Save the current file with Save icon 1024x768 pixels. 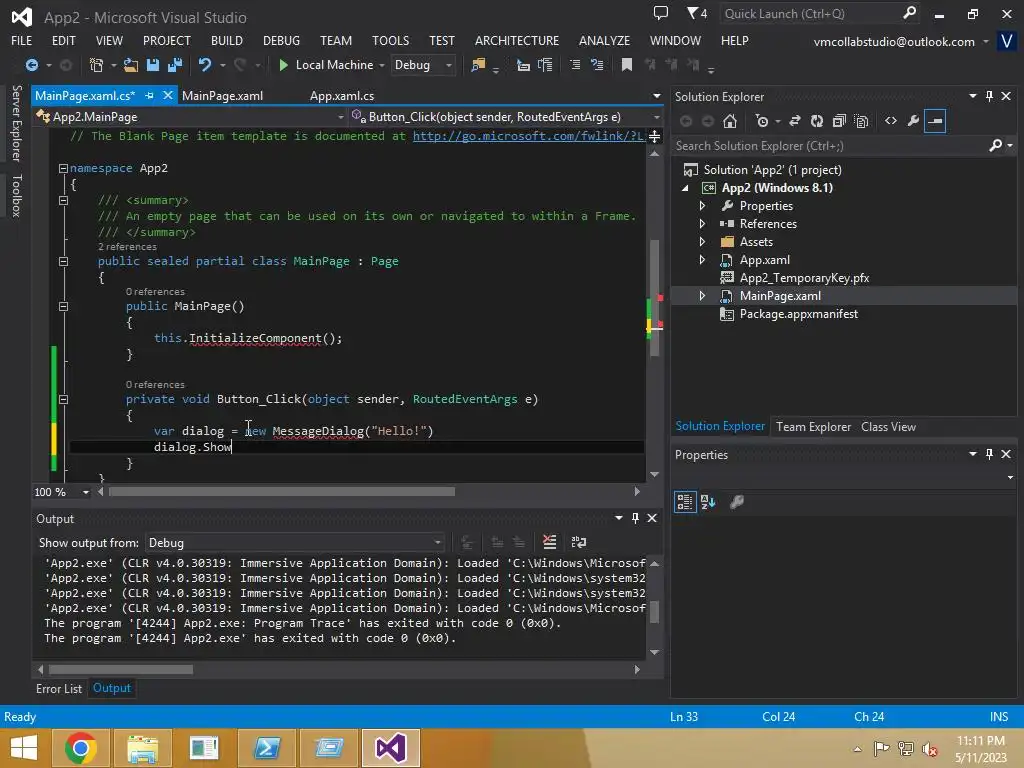tap(153, 65)
